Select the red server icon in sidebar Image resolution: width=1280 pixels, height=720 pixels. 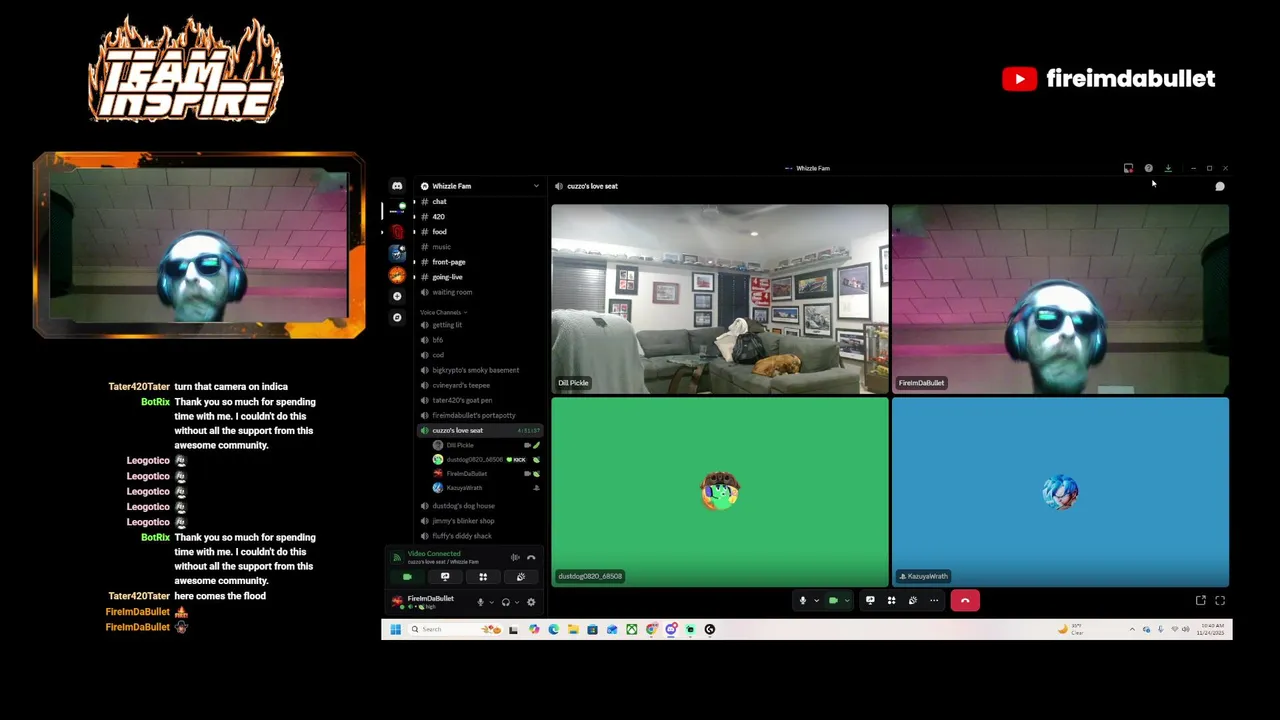(397, 232)
